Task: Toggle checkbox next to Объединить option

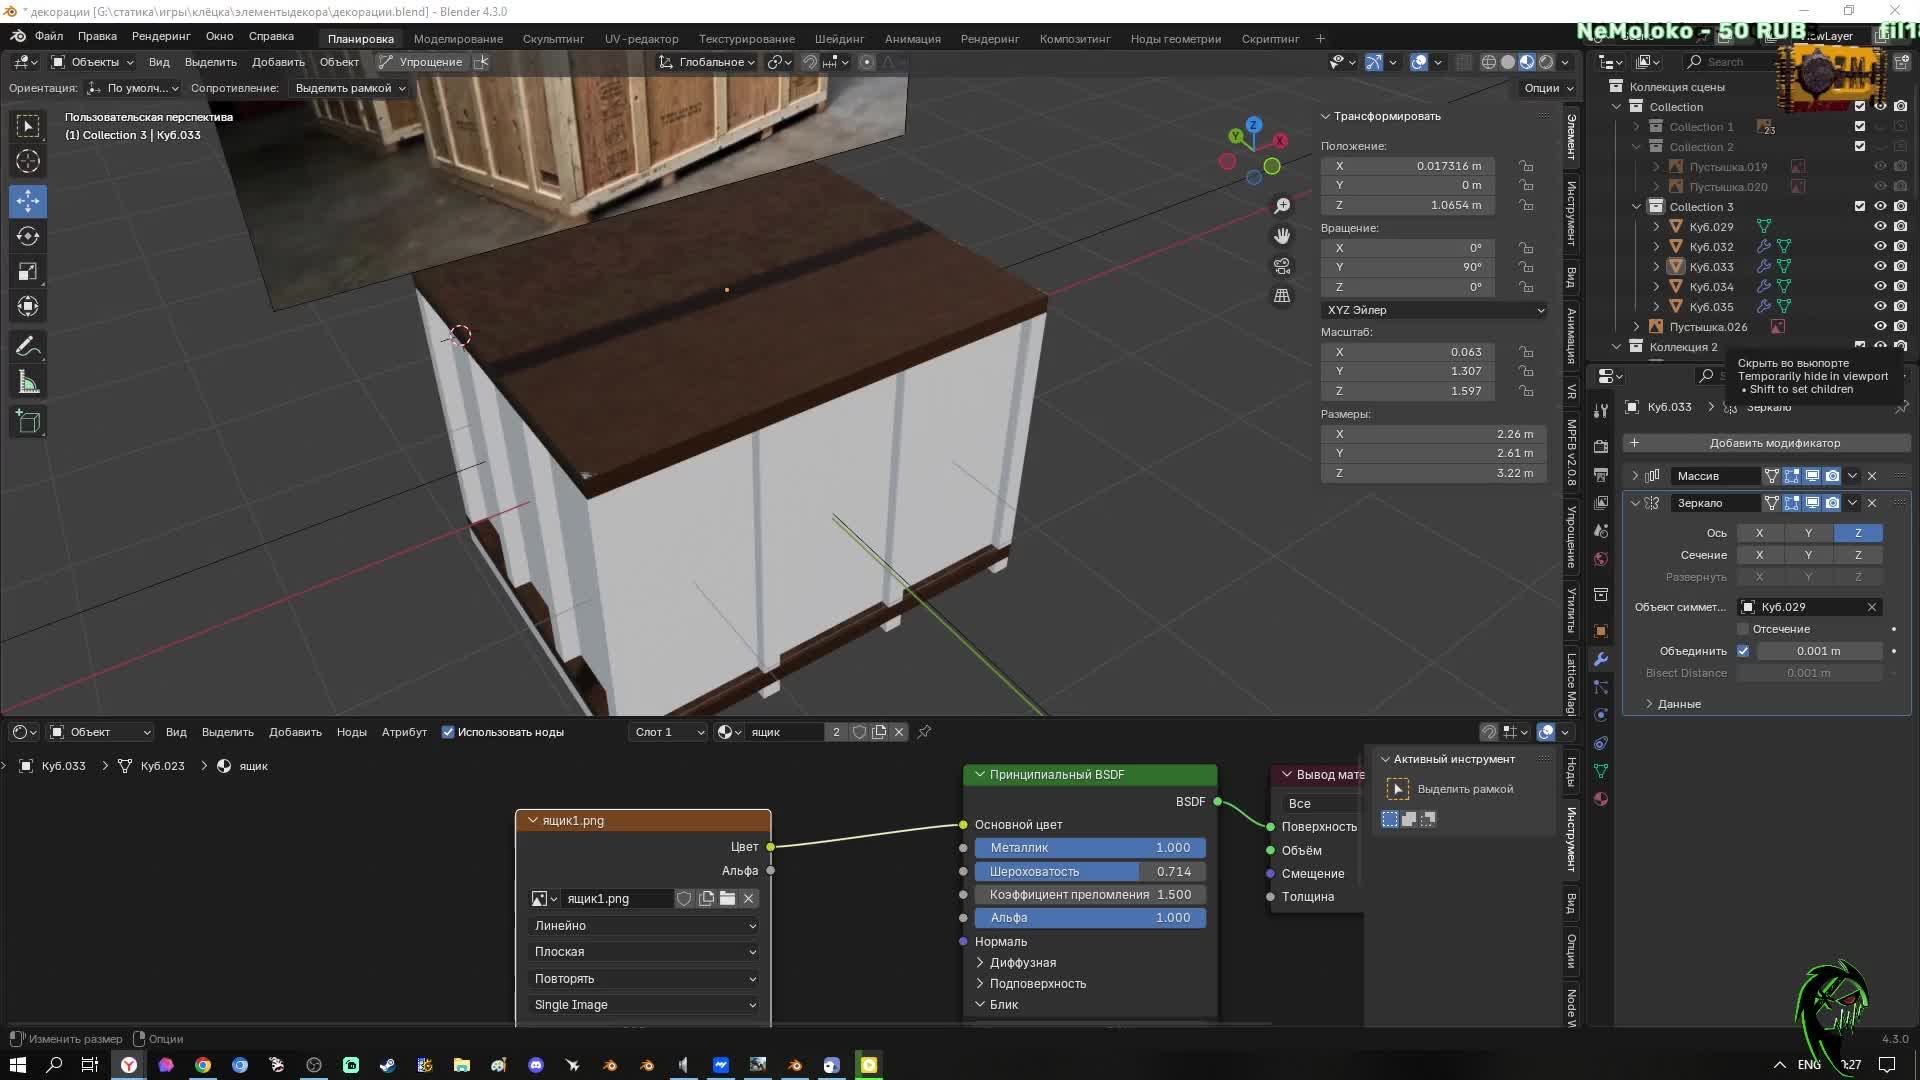Action: click(1743, 650)
